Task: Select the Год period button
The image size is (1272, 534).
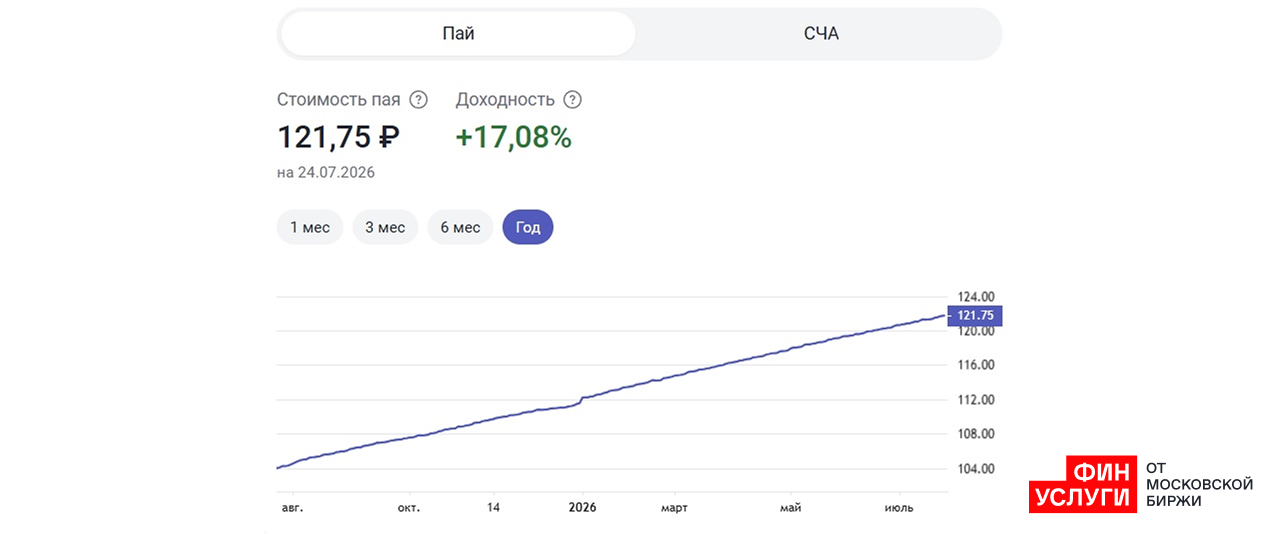Action: pyautogui.click(x=528, y=227)
